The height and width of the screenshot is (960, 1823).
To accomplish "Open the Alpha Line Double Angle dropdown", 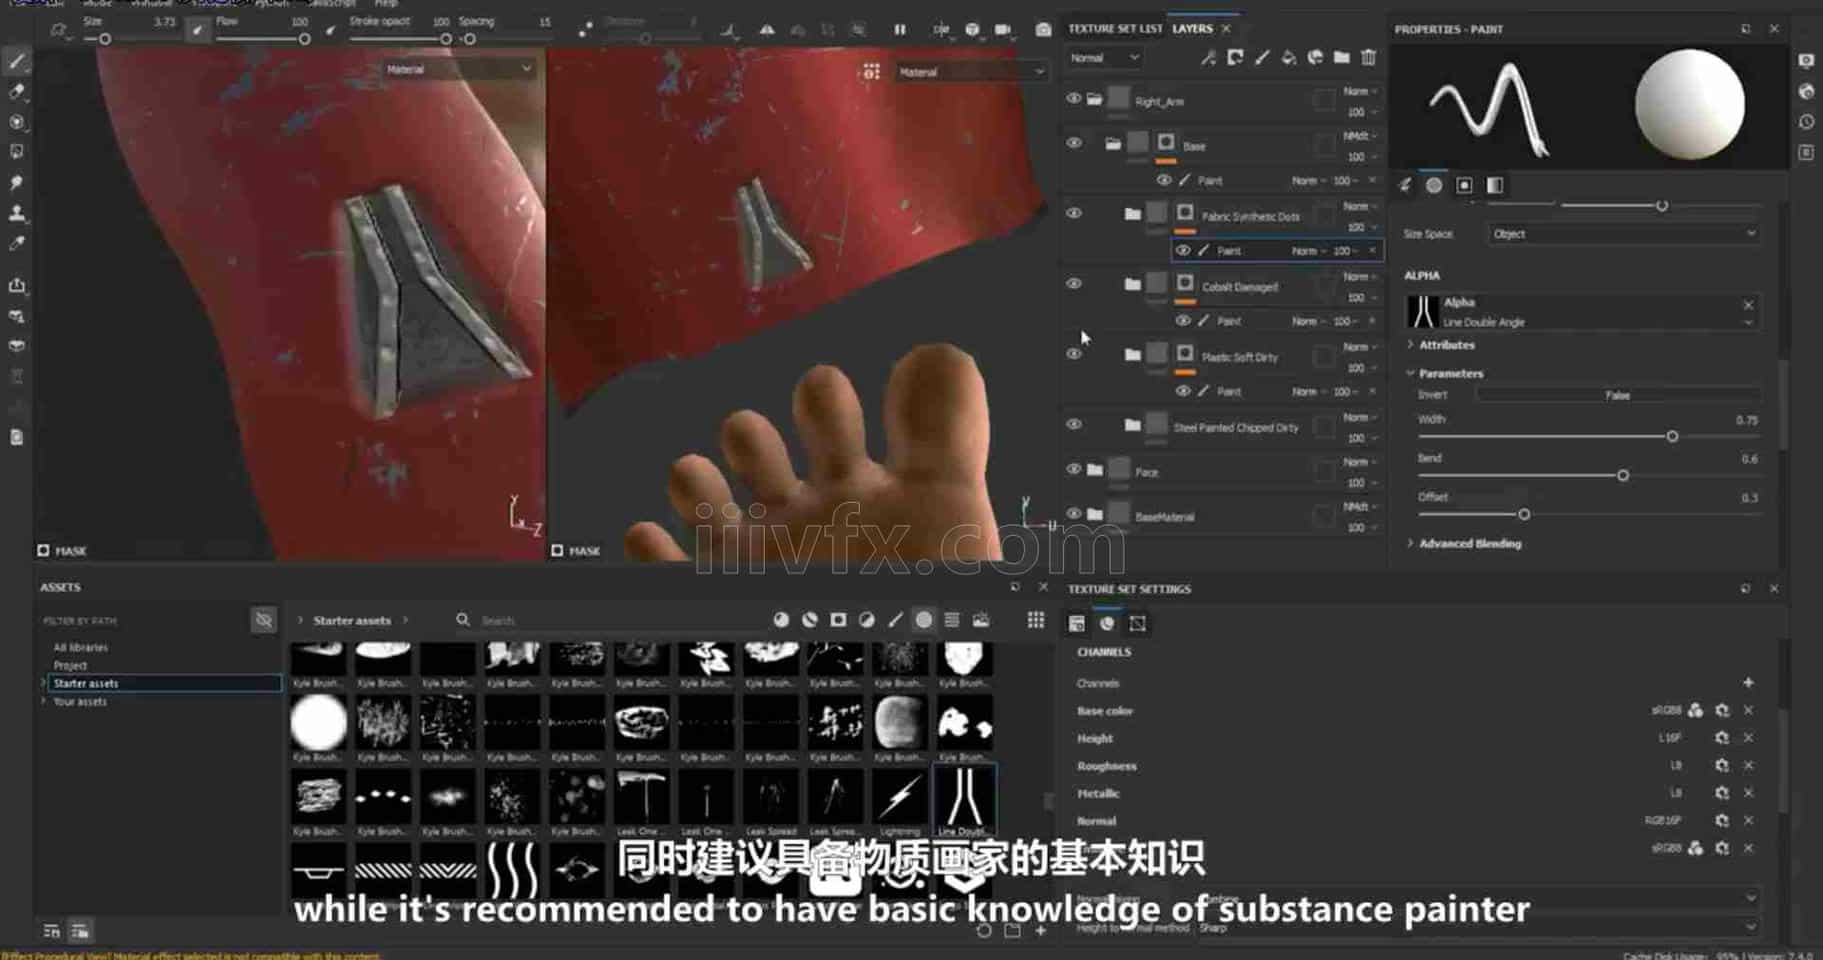I will [x=1749, y=322].
